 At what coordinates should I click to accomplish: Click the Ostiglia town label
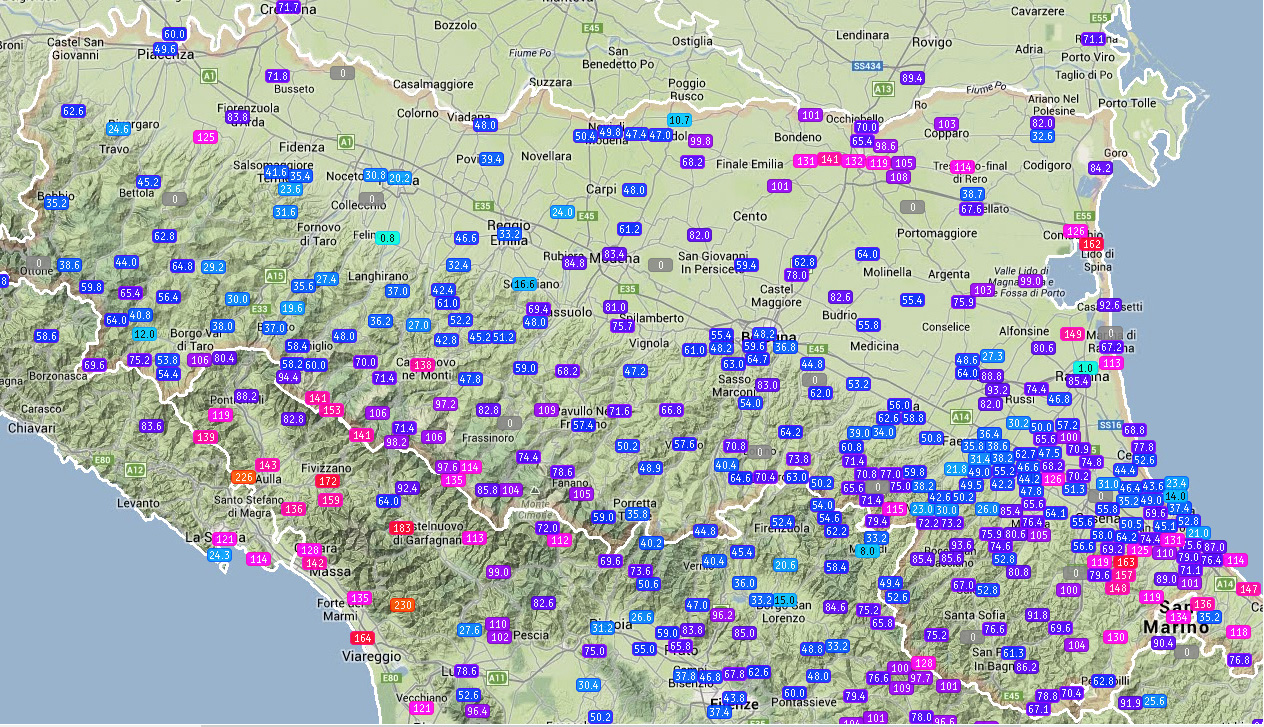pos(692,41)
